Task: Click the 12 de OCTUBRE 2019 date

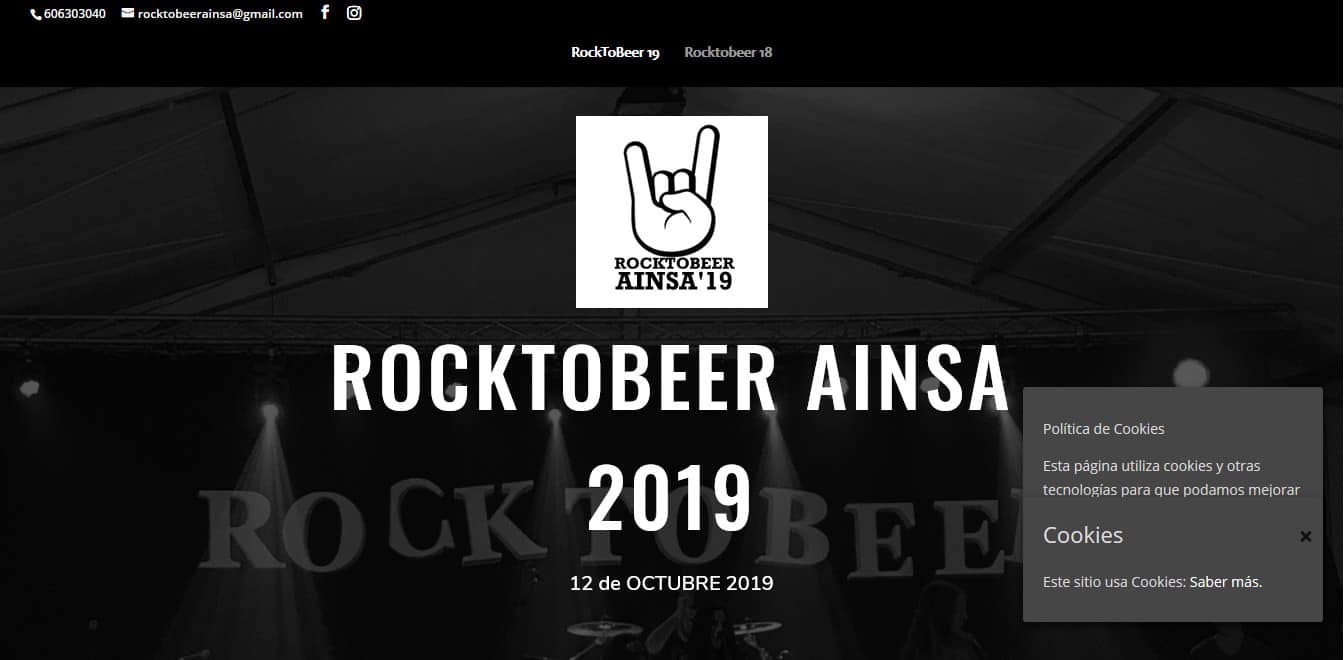Action: (672, 583)
